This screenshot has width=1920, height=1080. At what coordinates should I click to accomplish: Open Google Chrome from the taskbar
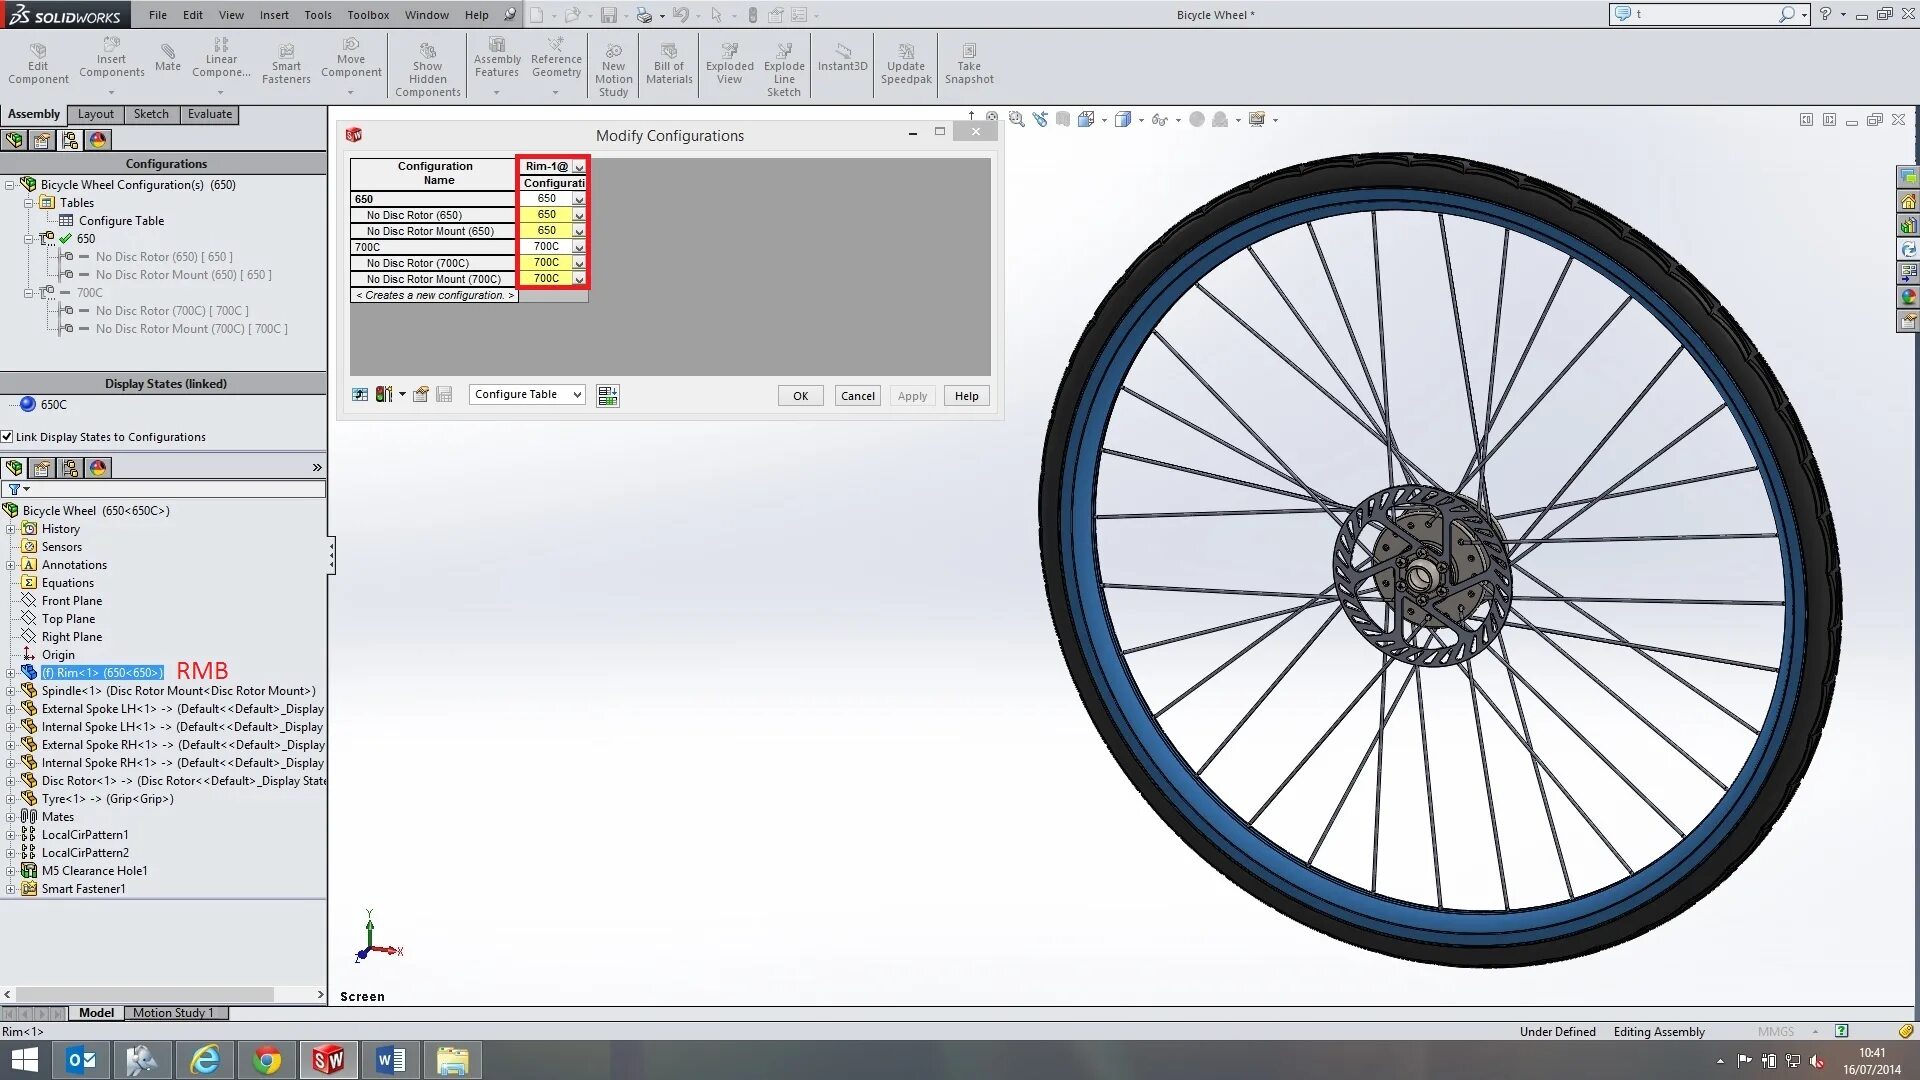[x=266, y=1060]
